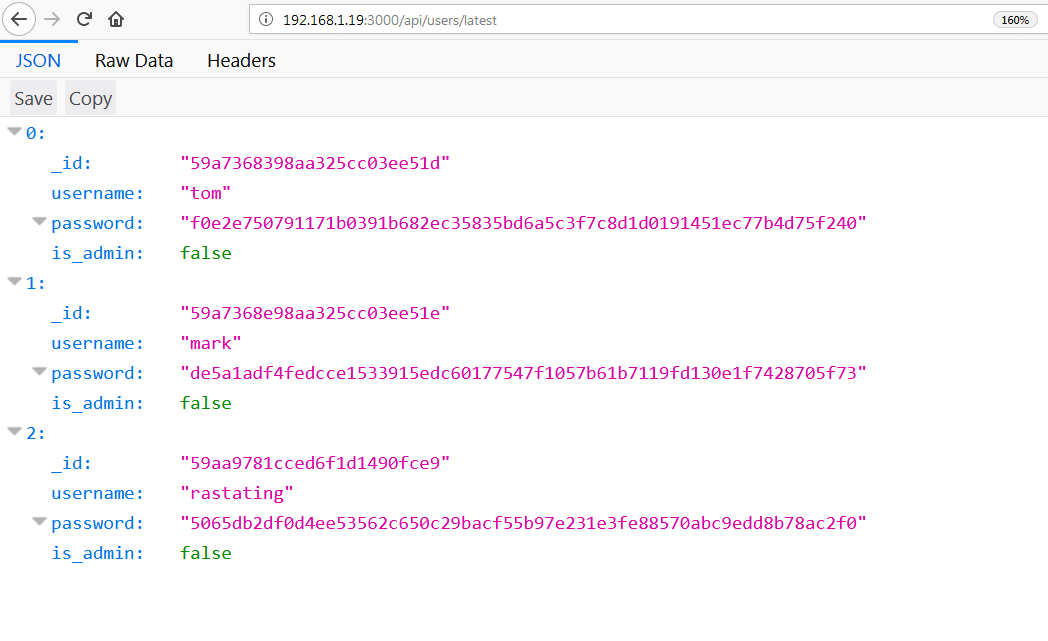Collapse rastating's password value twisty
The height and width of the screenshot is (641, 1048).
pyautogui.click(x=39, y=522)
